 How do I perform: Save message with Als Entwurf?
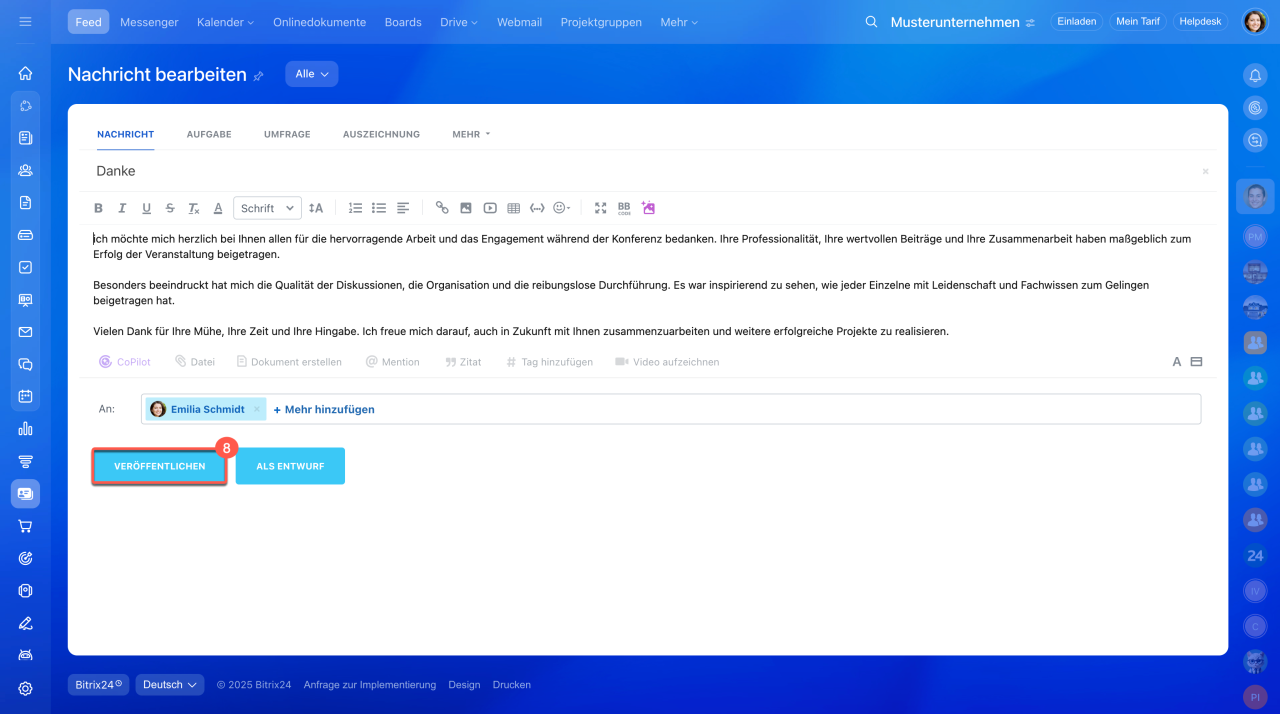click(x=290, y=466)
